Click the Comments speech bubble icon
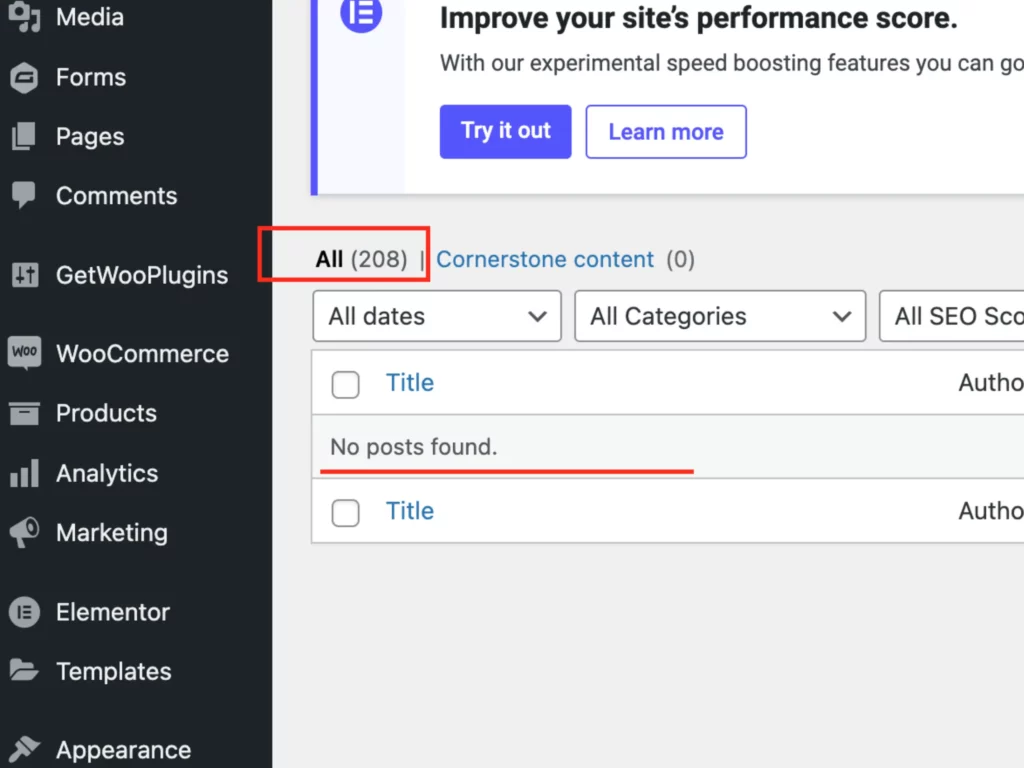Screen dimensions: 1024x768 point(24,195)
